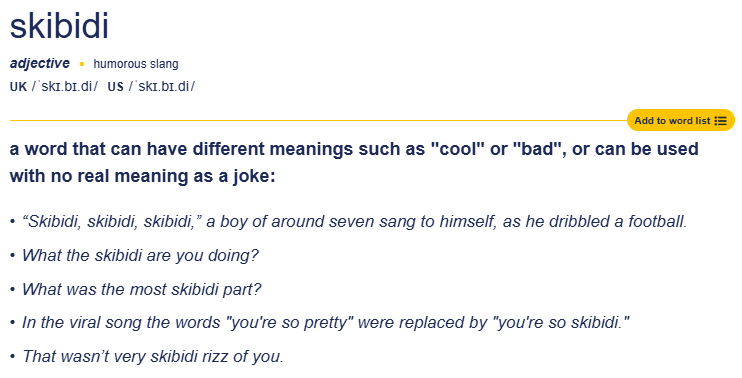Viewport: 742px width, 378px height.
Task: Click the UK region label
Action: coord(18,87)
